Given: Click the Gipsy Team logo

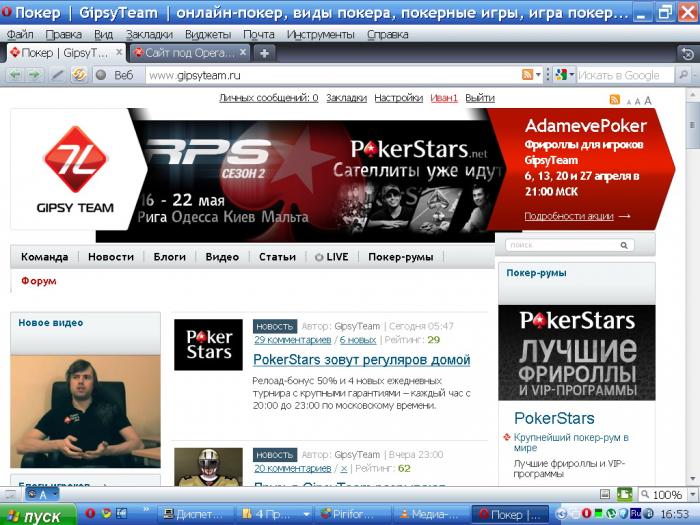Looking at the screenshot, I should [75, 169].
